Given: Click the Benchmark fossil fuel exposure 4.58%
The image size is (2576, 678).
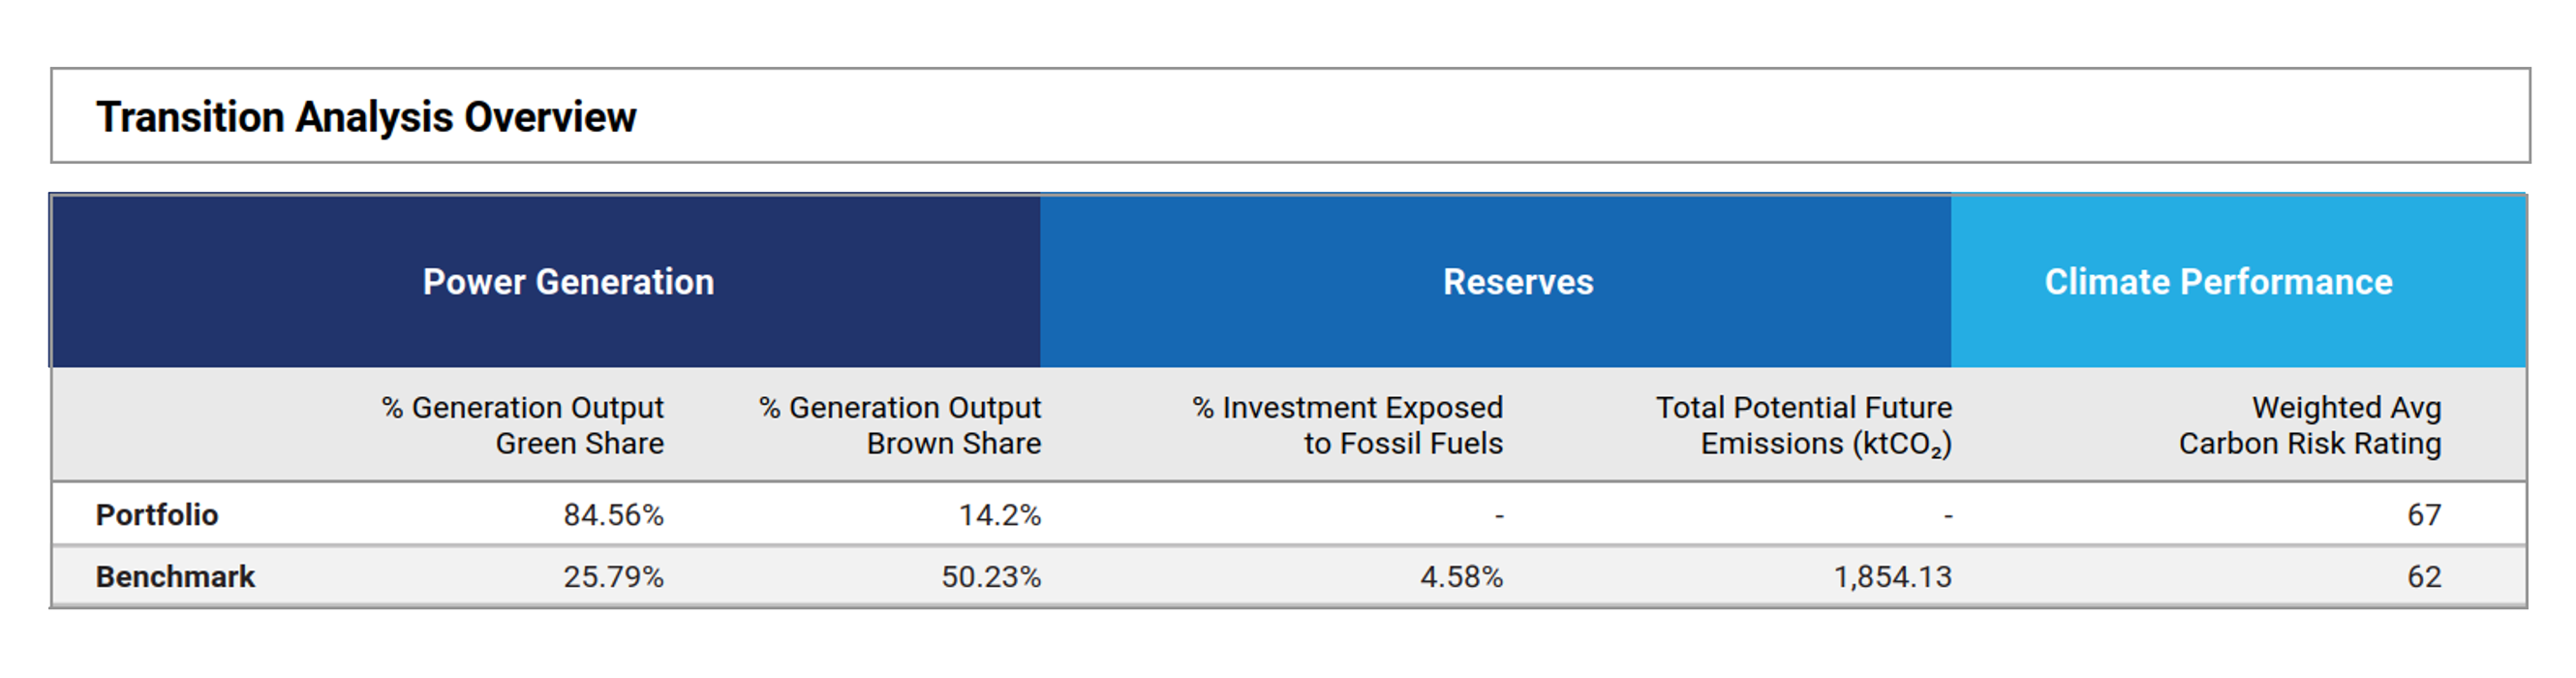Looking at the screenshot, I should (x=1461, y=577).
